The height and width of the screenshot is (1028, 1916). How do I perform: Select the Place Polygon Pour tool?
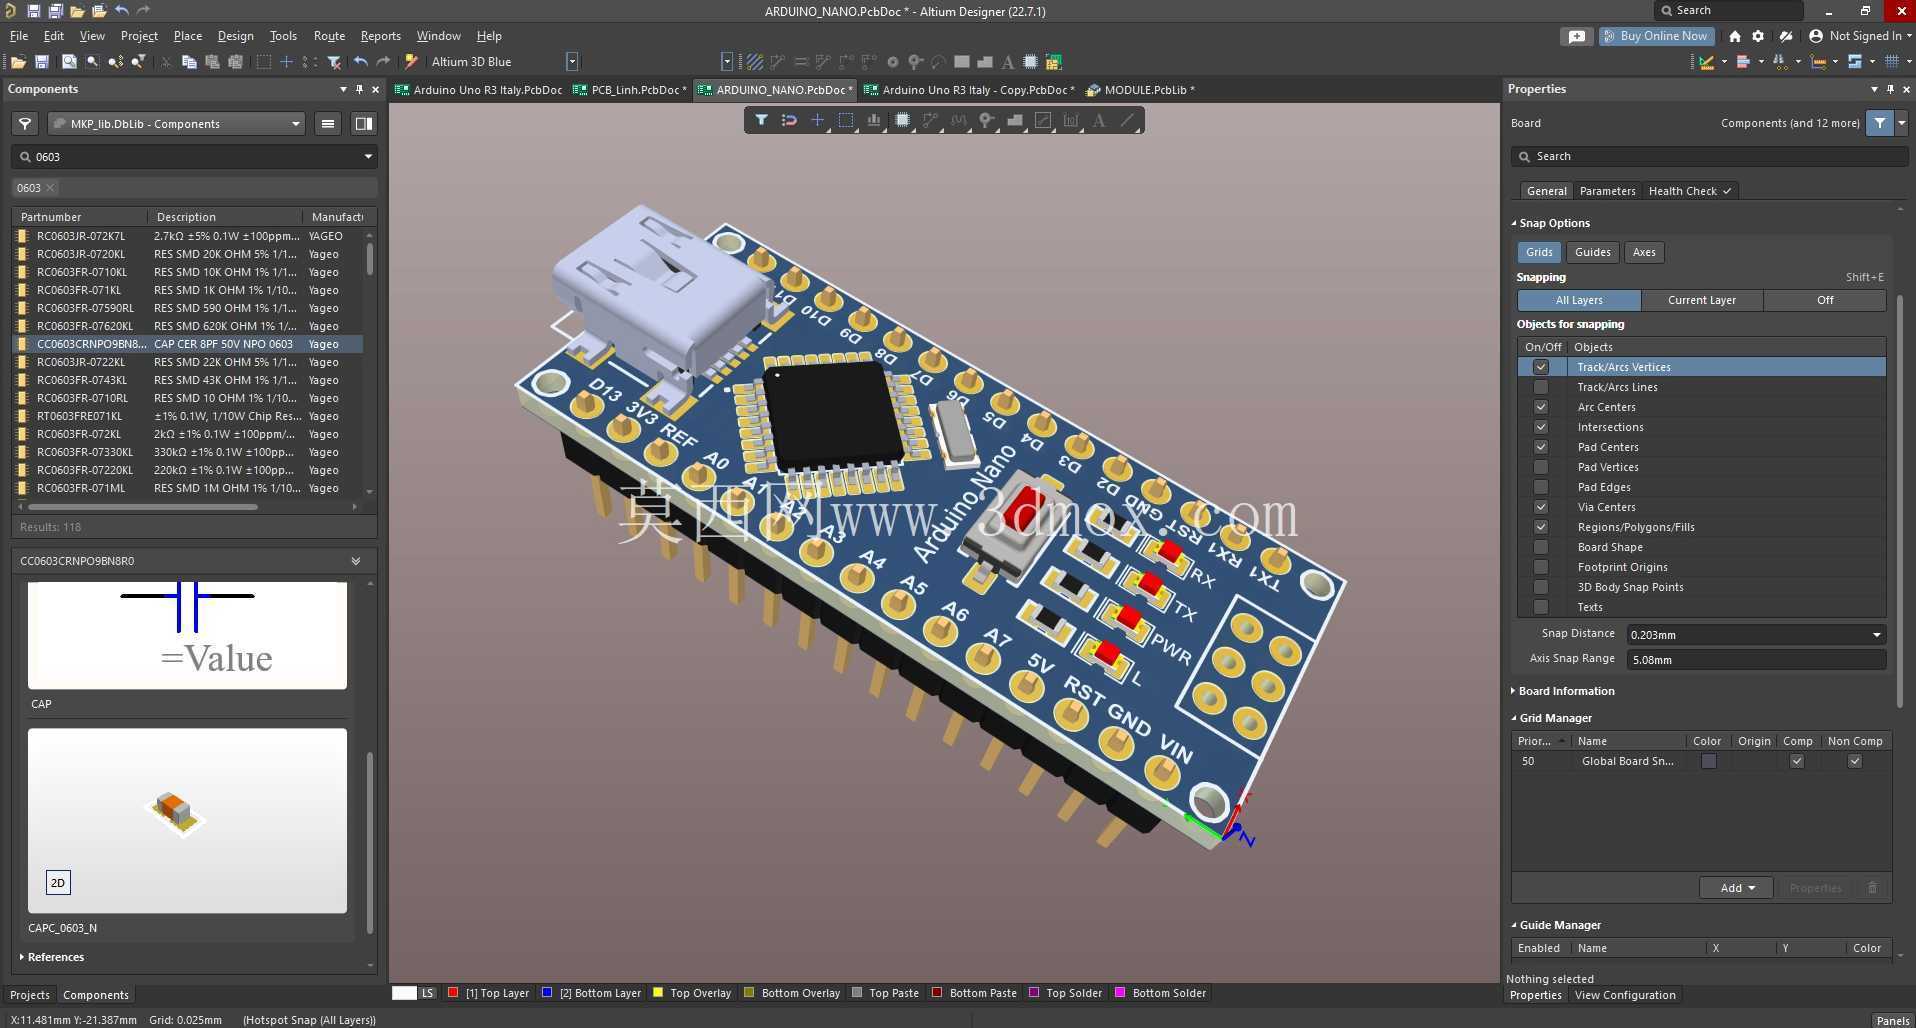tap(1015, 120)
